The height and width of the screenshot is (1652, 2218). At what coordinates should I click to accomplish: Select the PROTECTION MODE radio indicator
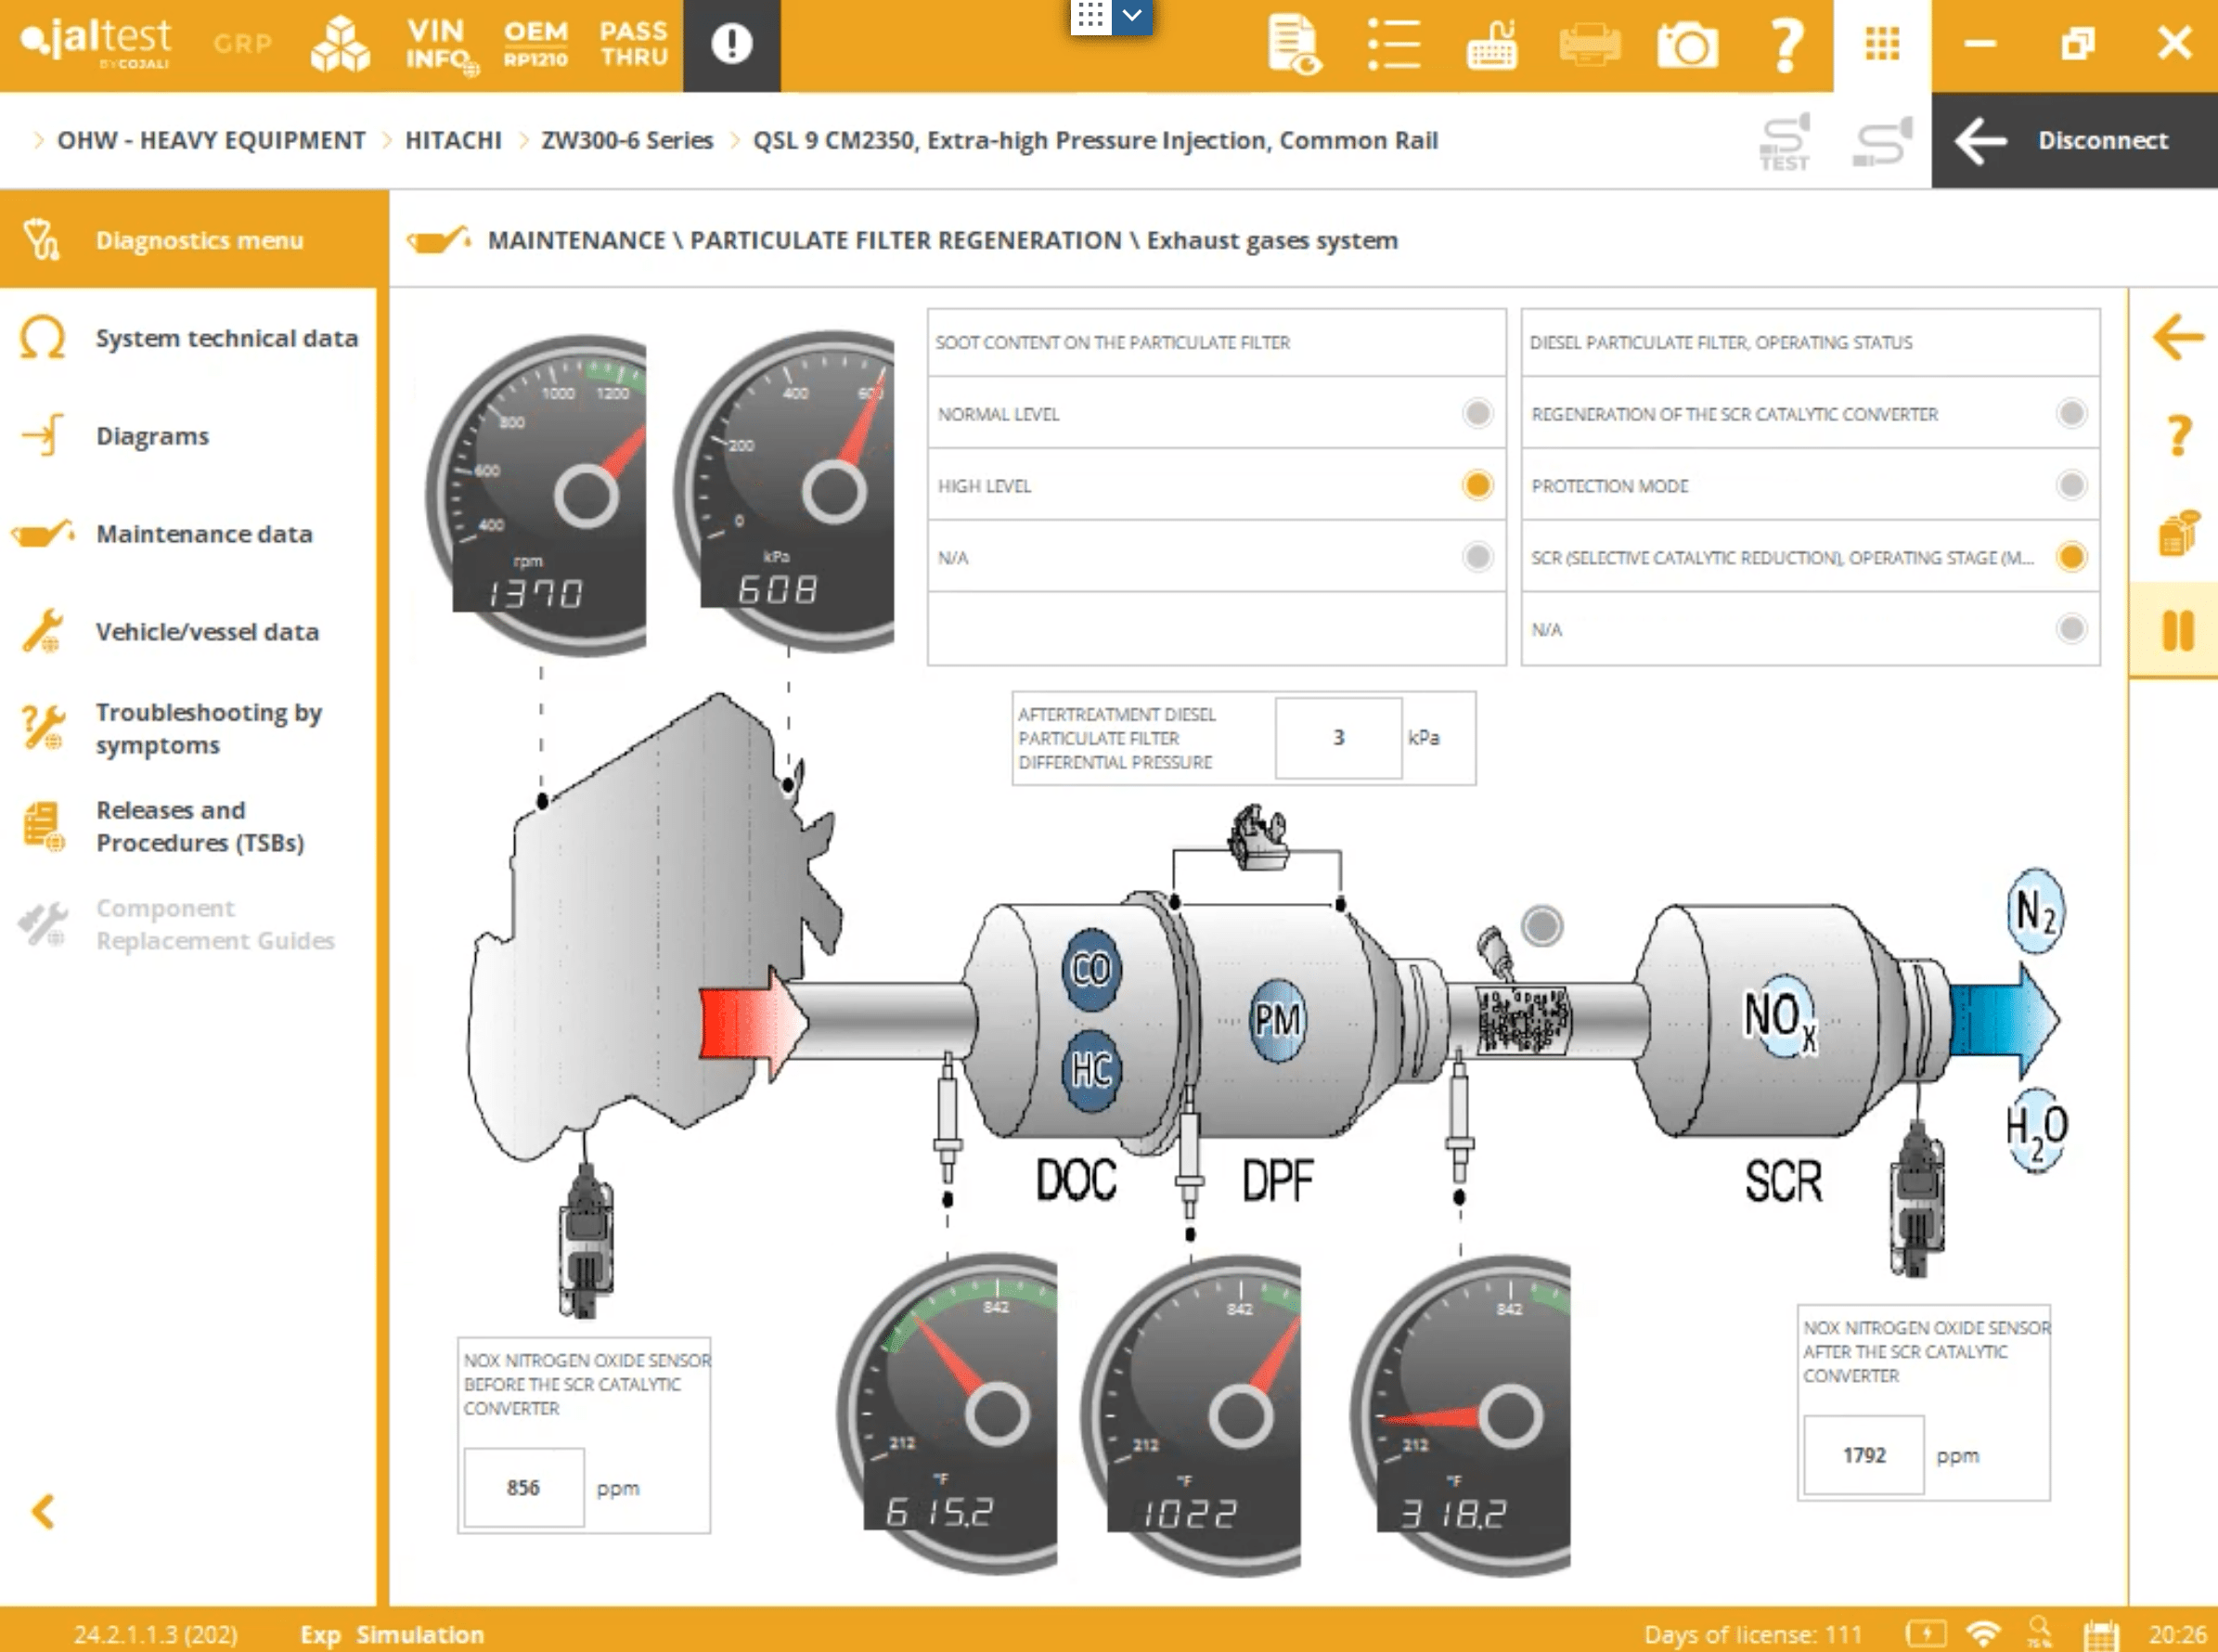point(2071,485)
